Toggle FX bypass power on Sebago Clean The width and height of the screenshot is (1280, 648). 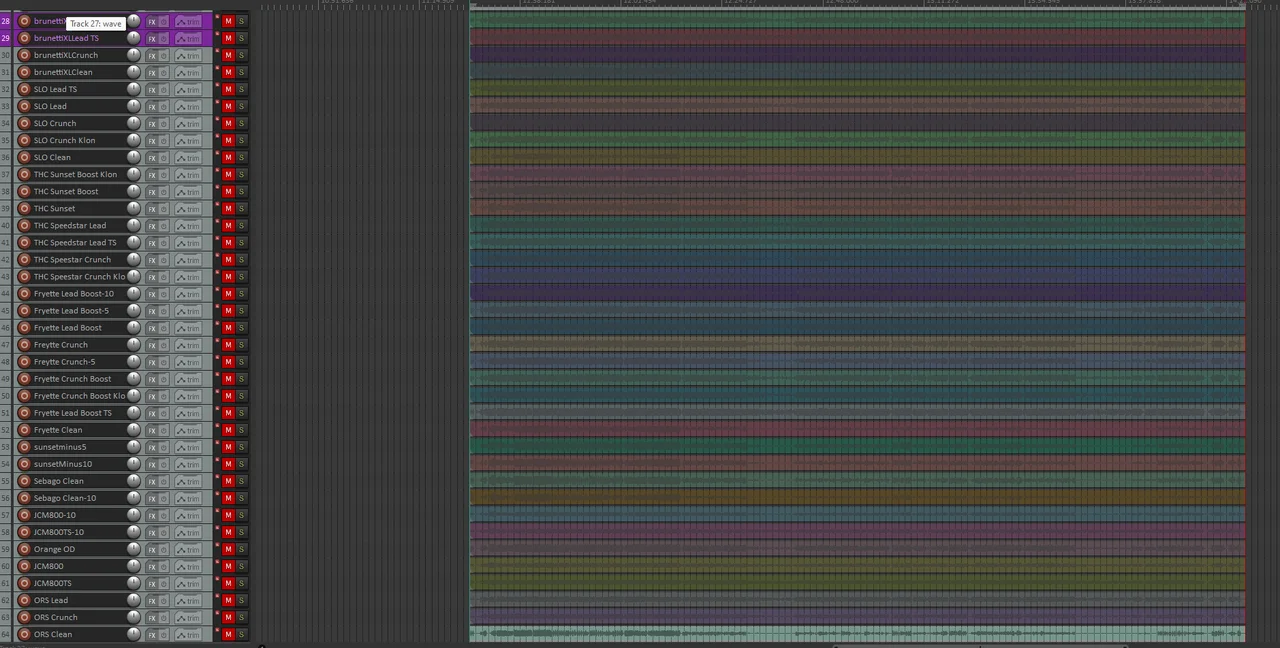tap(164, 481)
